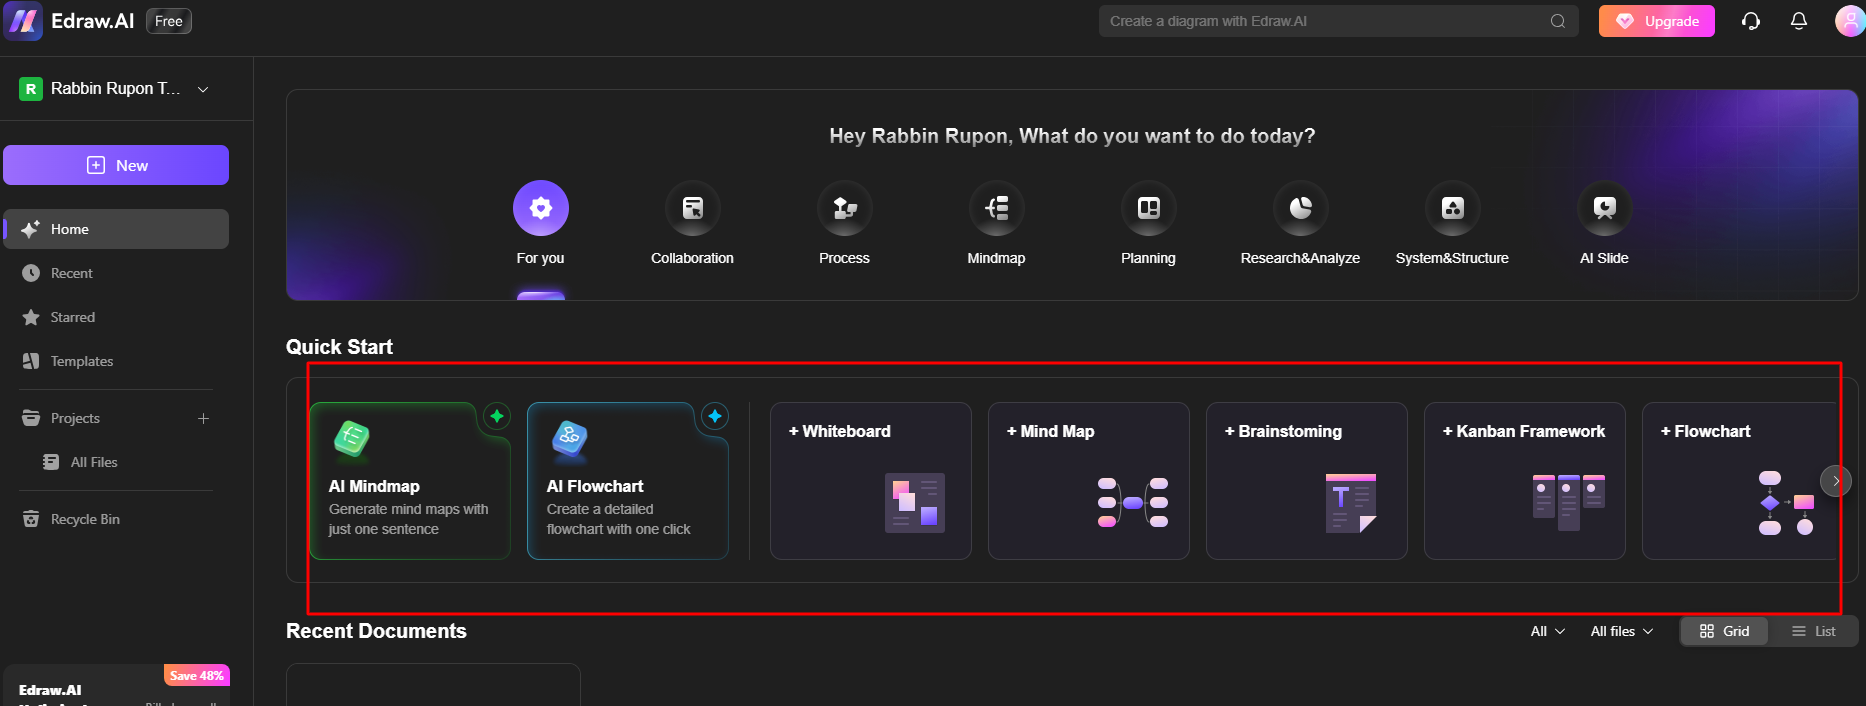Image resolution: width=1866 pixels, height=706 pixels.
Task: Click the New button
Action: click(116, 165)
